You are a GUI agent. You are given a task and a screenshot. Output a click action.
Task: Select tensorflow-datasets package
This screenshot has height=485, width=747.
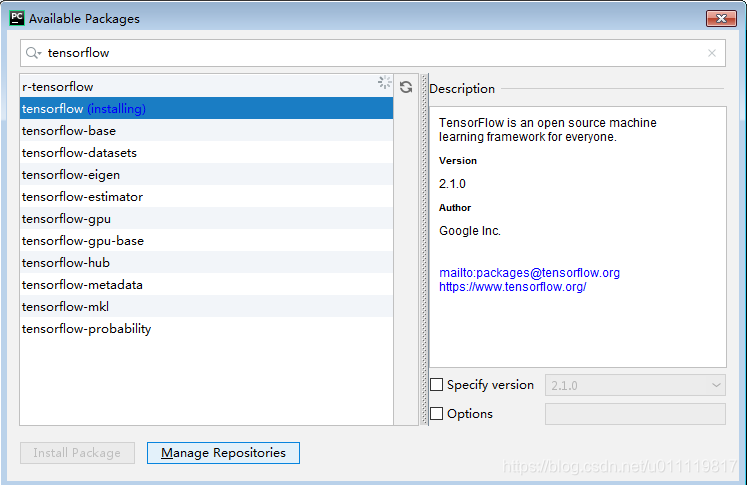click(206, 152)
